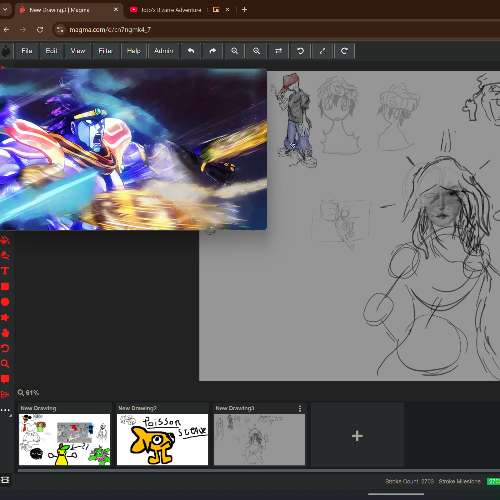Open the Help menu

click(134, 51)
